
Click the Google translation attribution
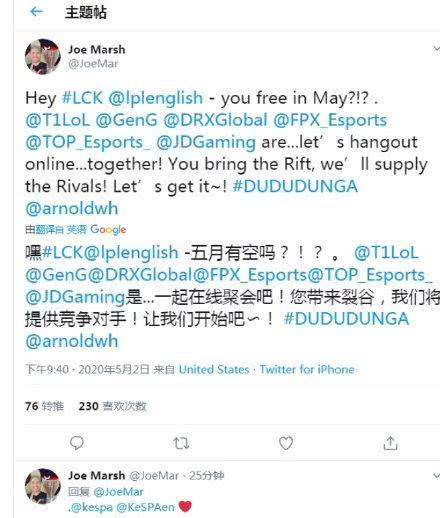[x=108, y=230]
